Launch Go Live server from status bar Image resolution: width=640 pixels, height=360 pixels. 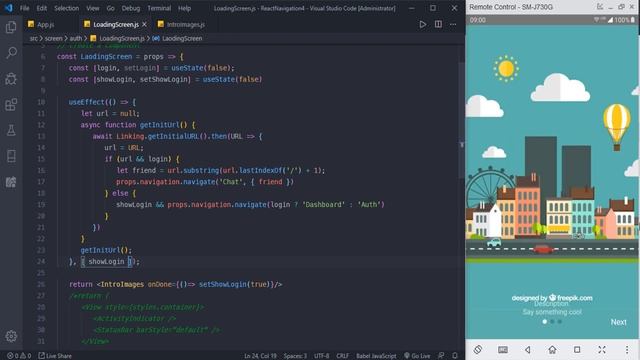pyautogui.click(x=417, y=356)
